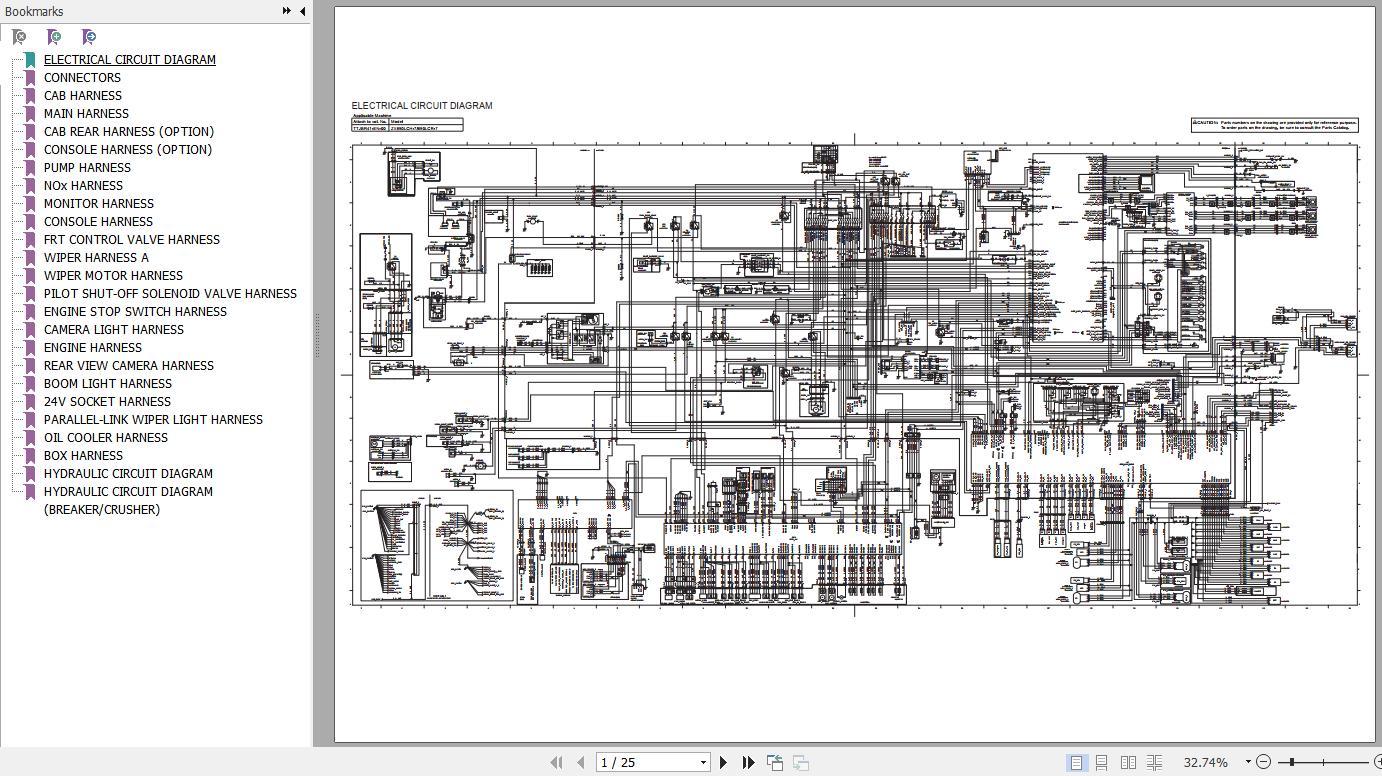1382x776 pixels.
Task: Open PARALLEL-LINK WIPER LIGHT HARNESS bookmark
Action: [153, 419]
